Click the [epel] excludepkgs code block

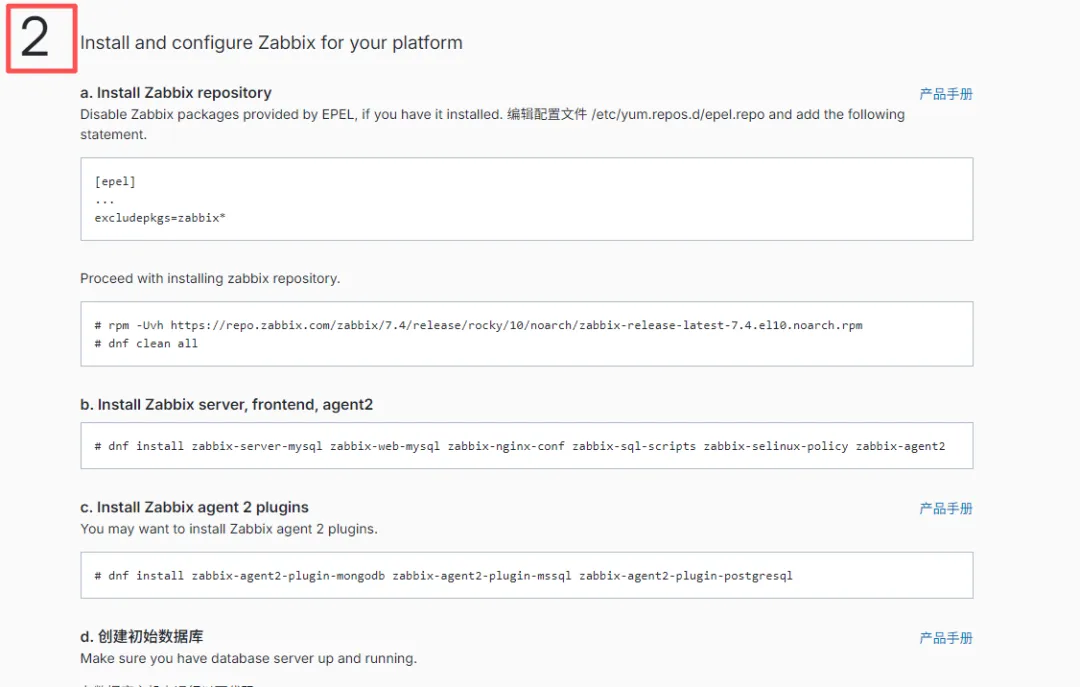click(x=526, y=199)
